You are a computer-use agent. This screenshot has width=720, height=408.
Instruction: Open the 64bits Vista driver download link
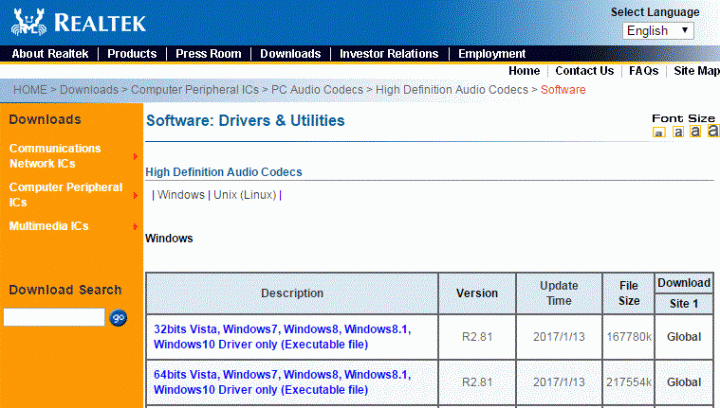[x=282, y=382]
